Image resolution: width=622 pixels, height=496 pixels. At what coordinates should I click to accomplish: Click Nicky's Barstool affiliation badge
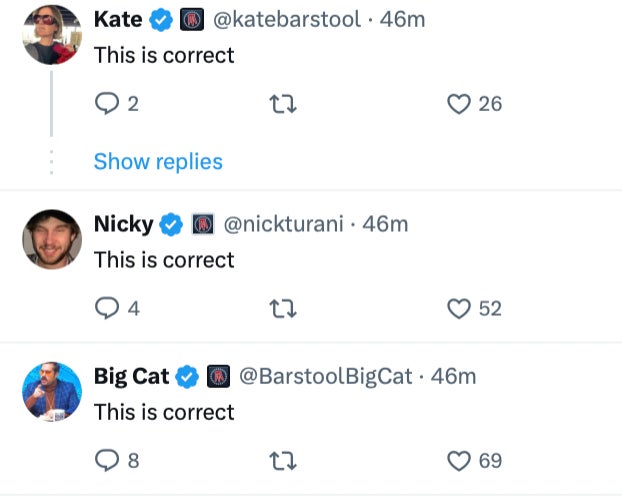[203, 224]
